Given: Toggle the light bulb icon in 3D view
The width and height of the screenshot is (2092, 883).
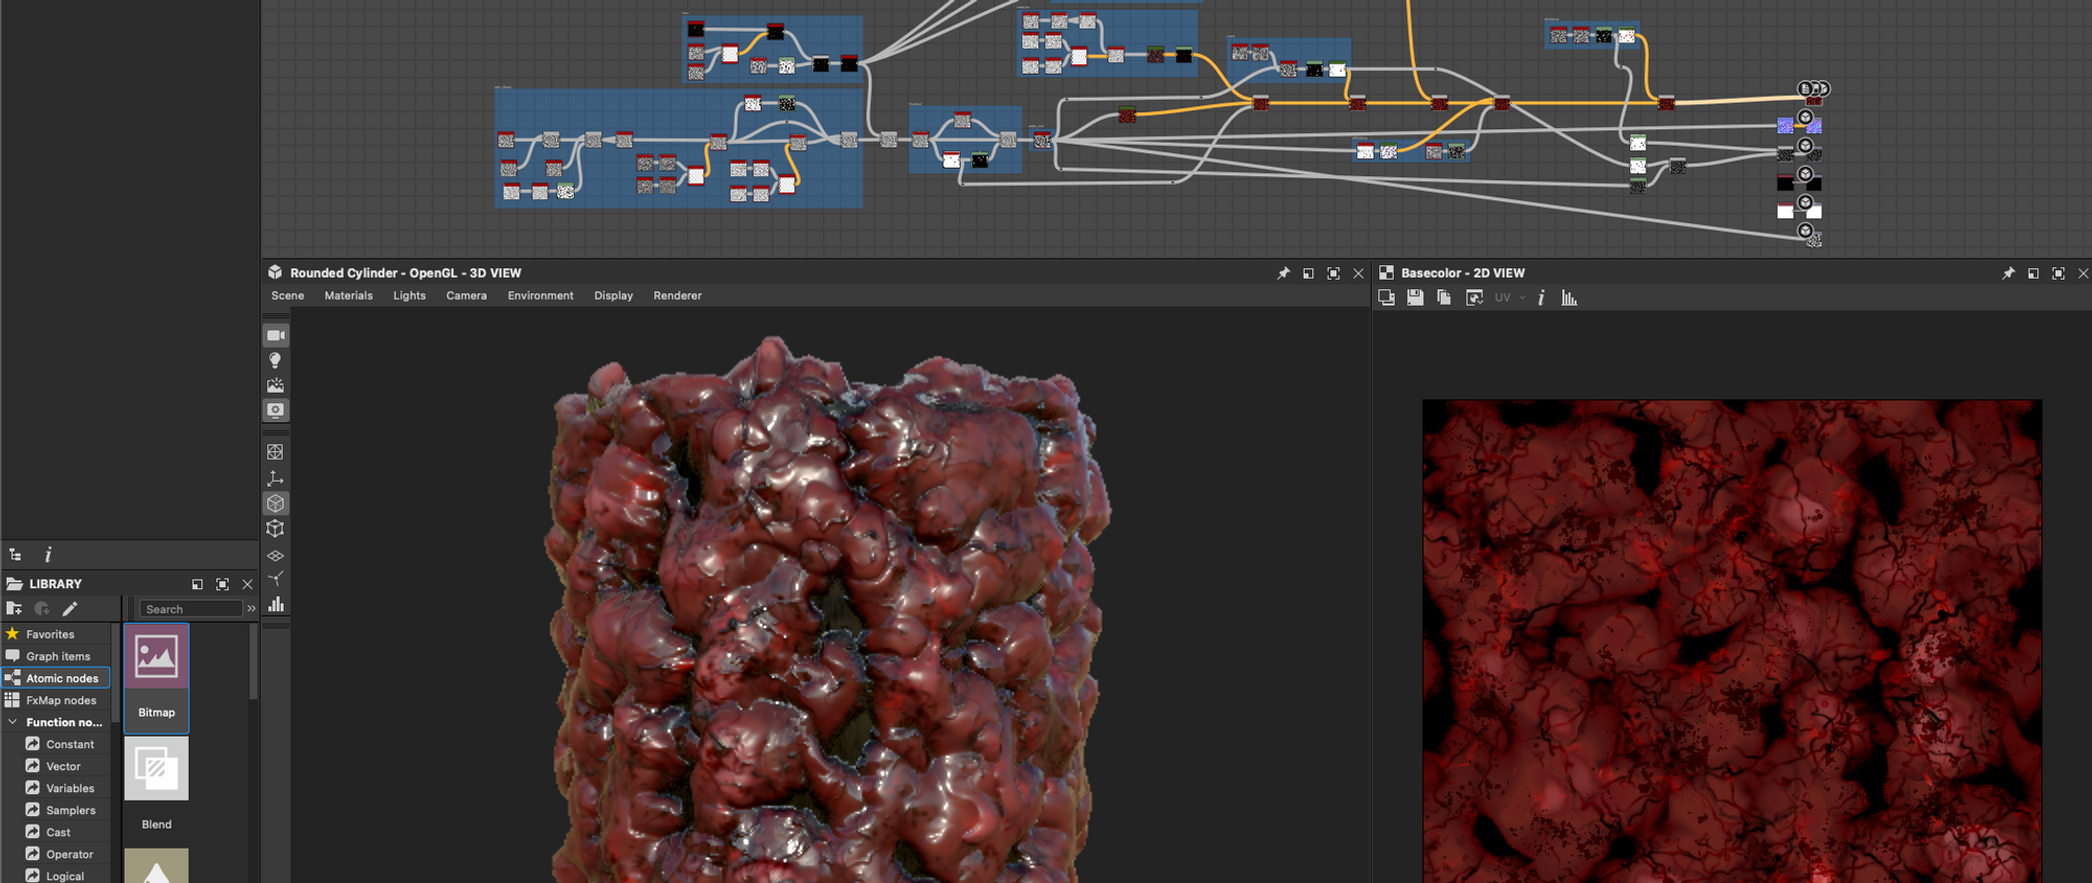Looking at the screenshot, I should (x=275, y=360).
